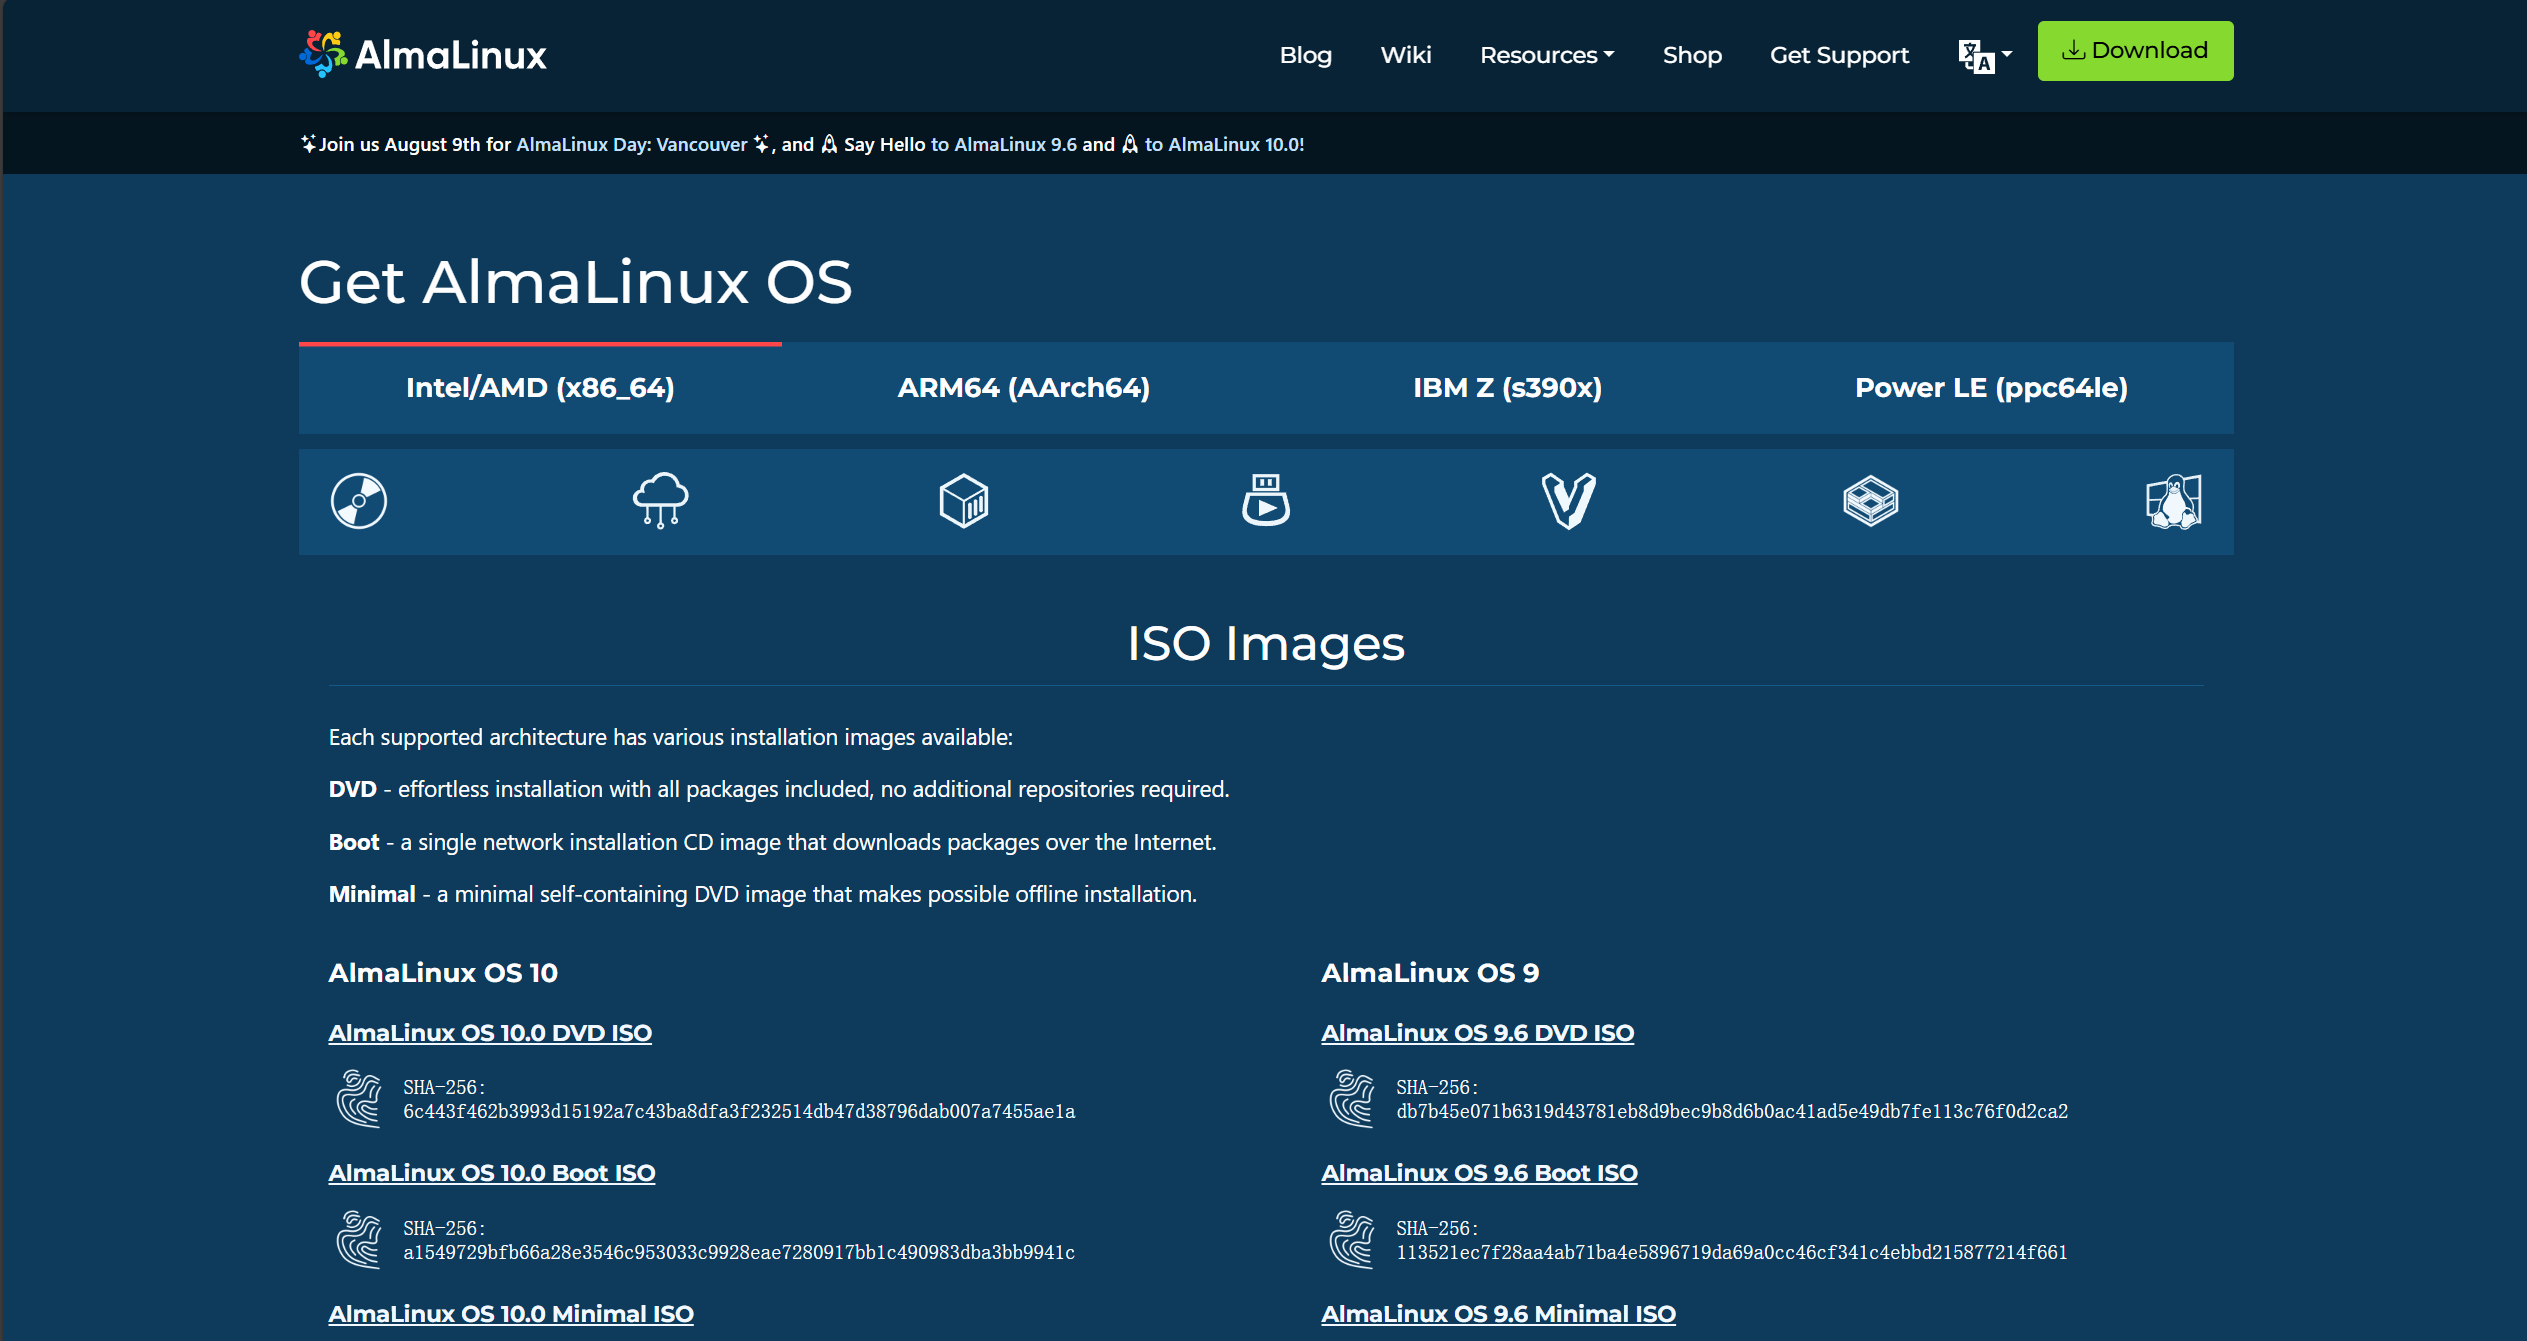Click fingerprint icon beside 10.0 DVD checksum
This screenshot has width=2527, height=1341.
(359, 1098)
